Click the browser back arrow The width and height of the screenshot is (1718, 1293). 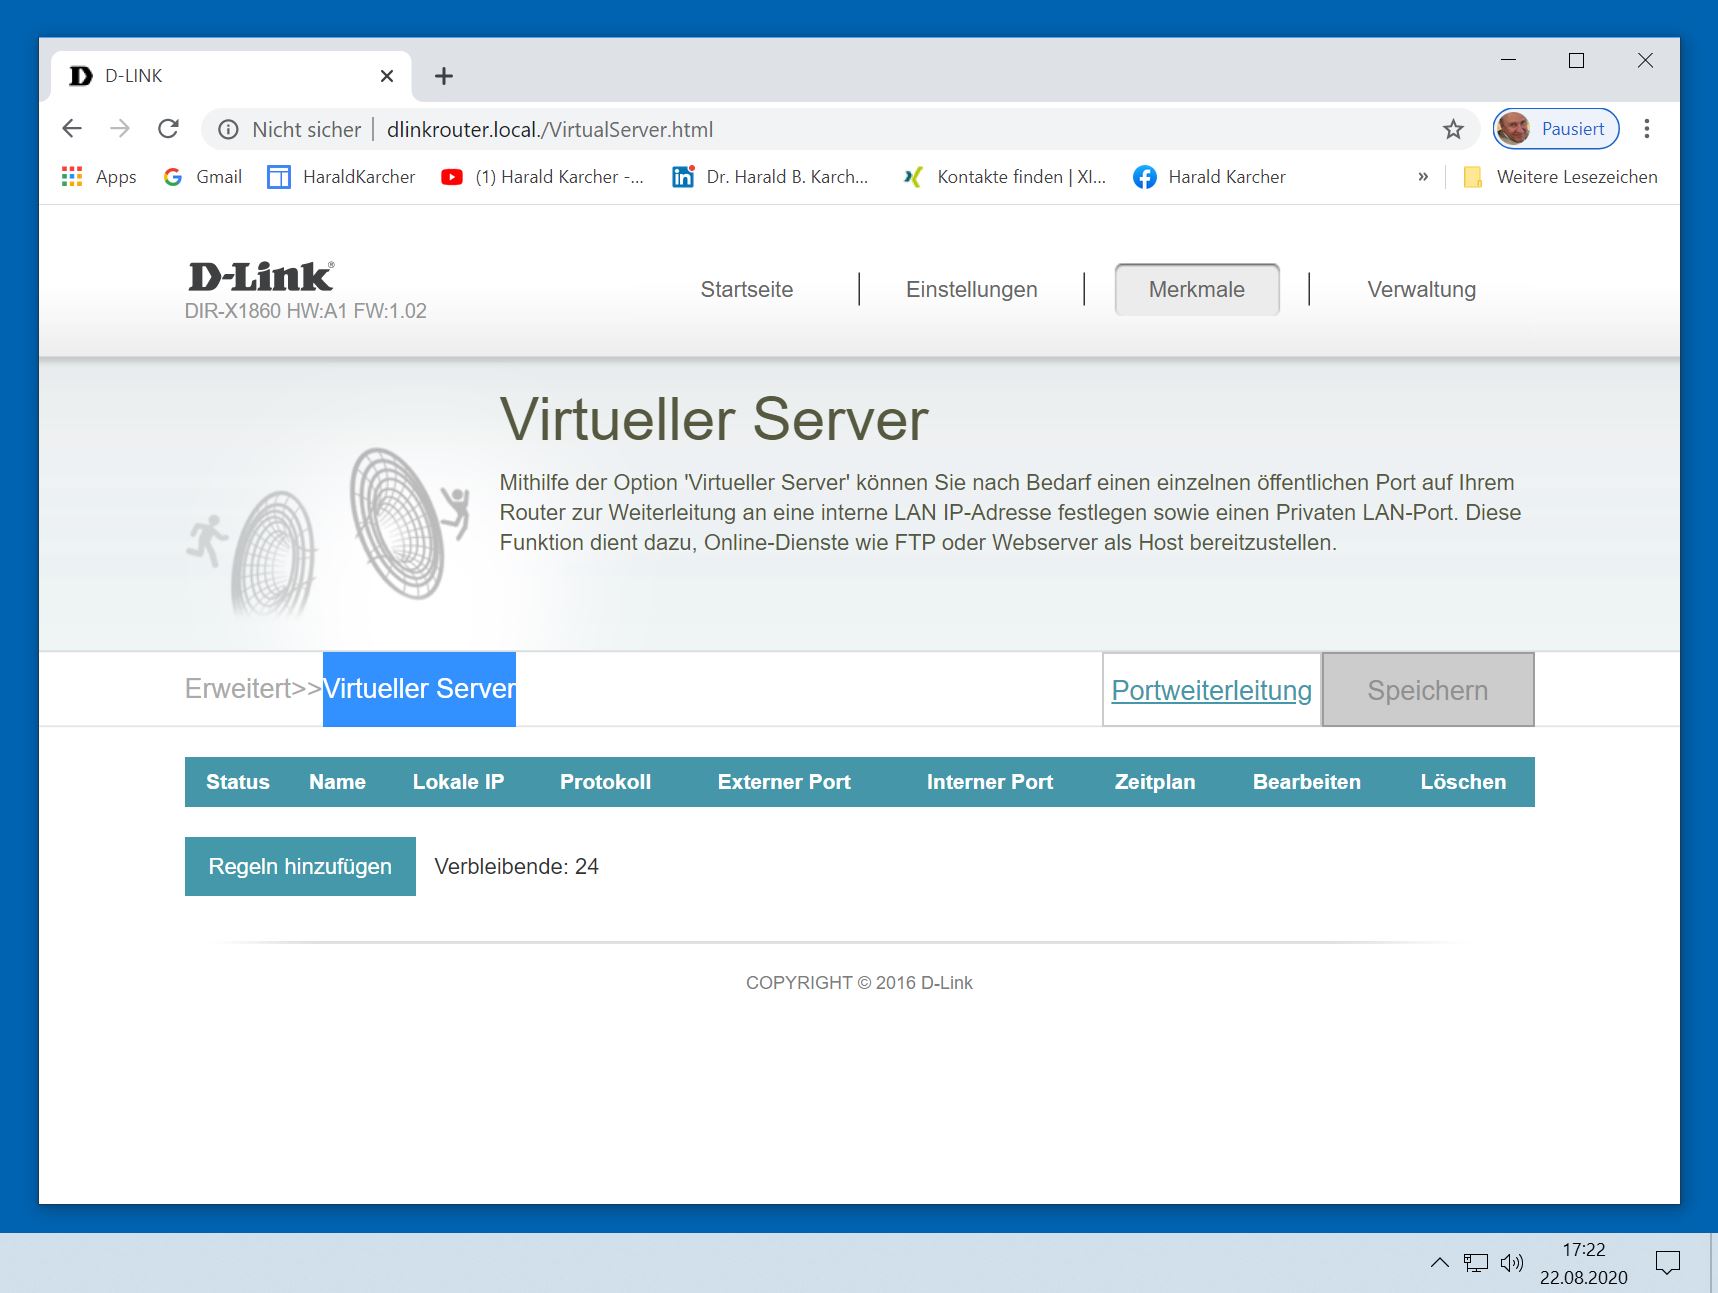coord(72,129)
